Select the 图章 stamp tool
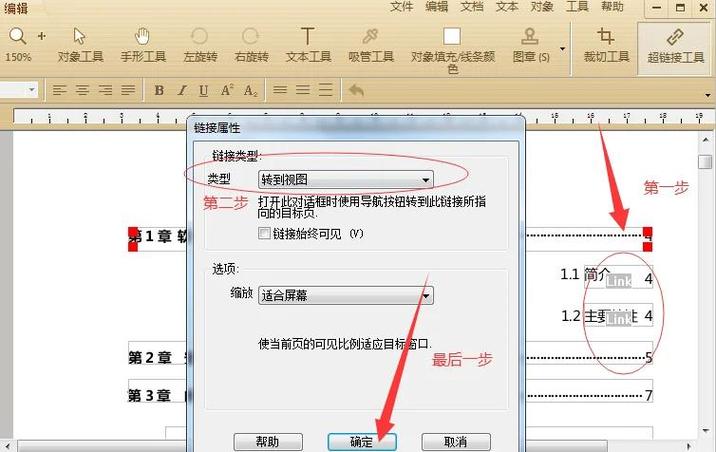 coord(530,45)
